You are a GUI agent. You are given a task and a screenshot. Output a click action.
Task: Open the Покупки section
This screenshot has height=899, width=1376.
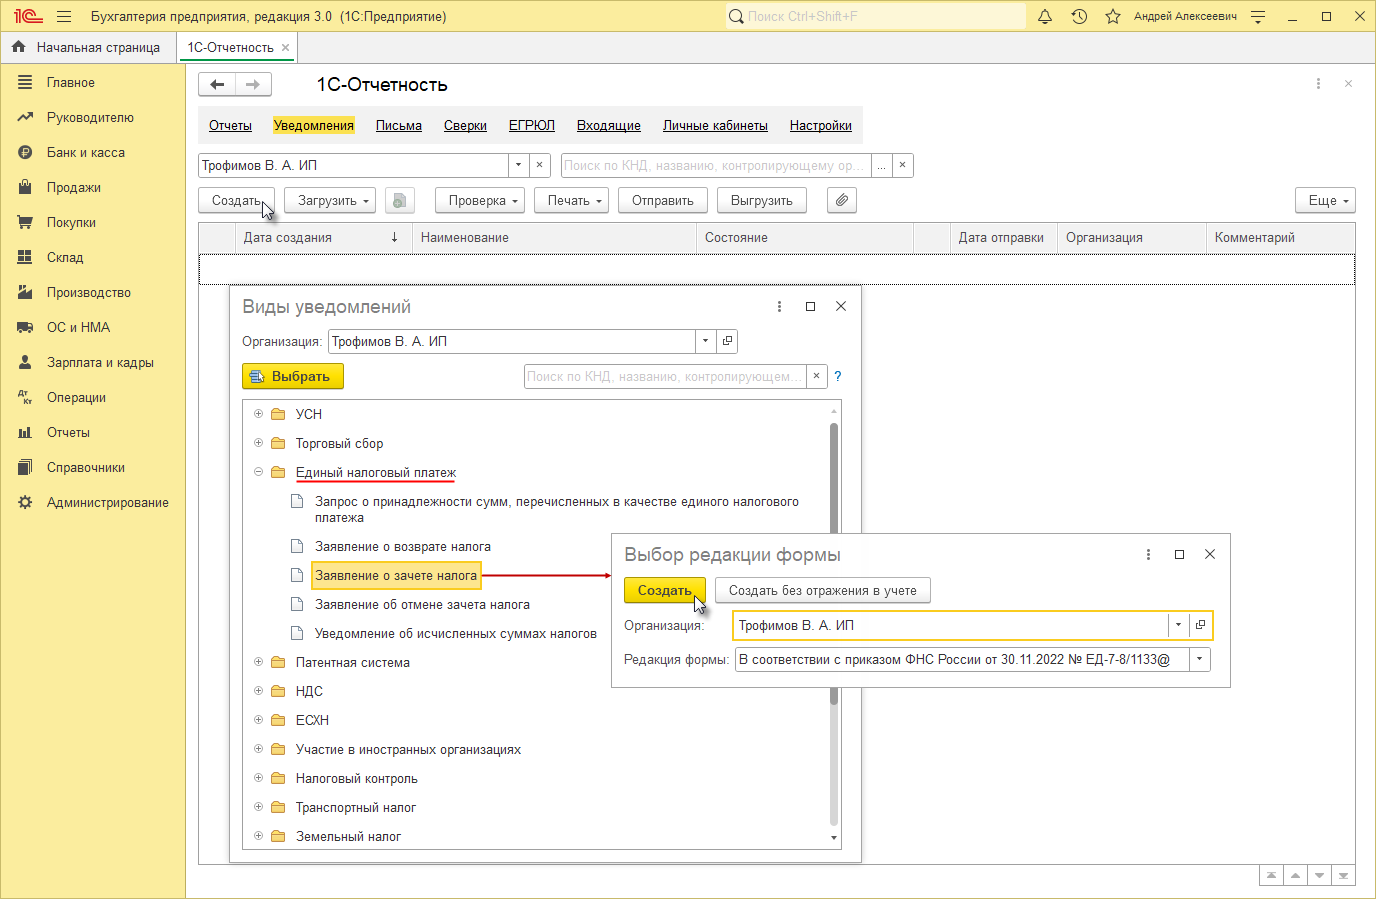coord(71,223)
